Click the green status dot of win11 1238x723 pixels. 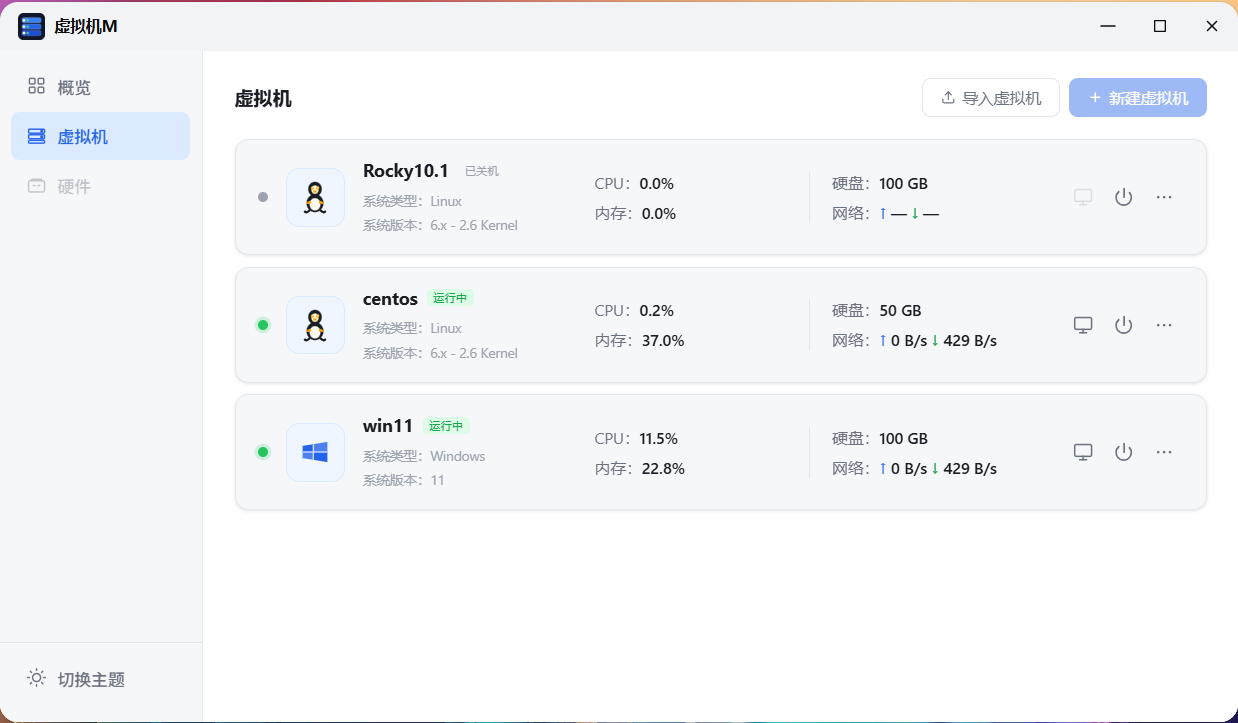point(263,452)
